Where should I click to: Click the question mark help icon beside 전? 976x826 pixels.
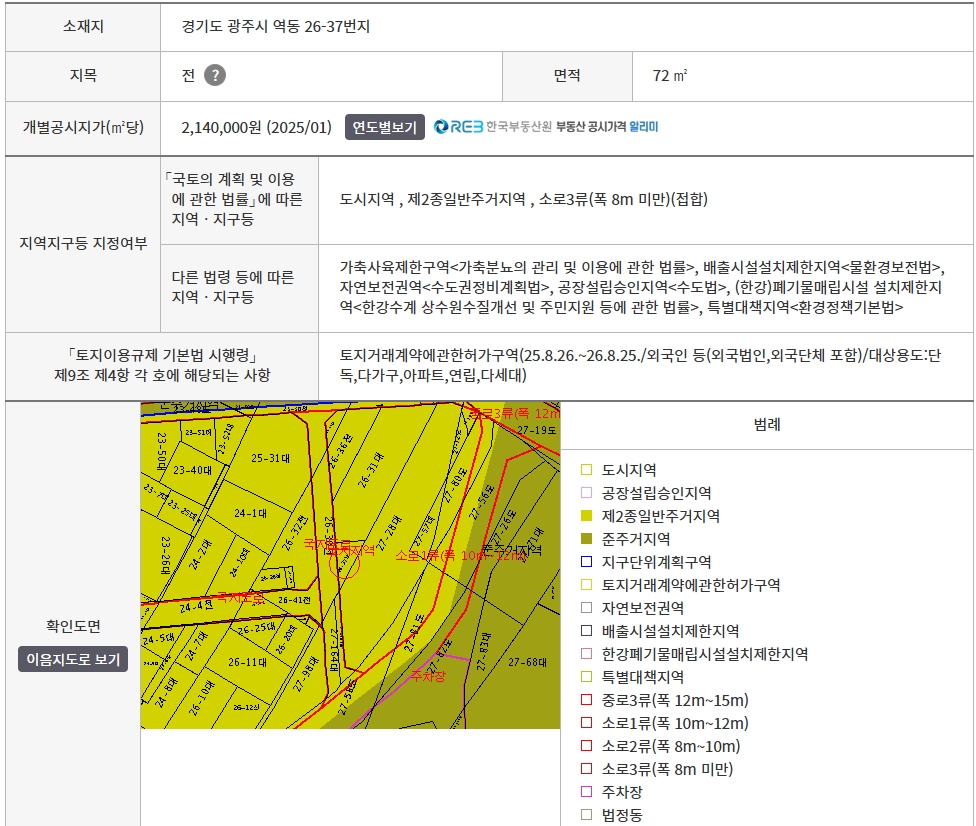(215, 75)
